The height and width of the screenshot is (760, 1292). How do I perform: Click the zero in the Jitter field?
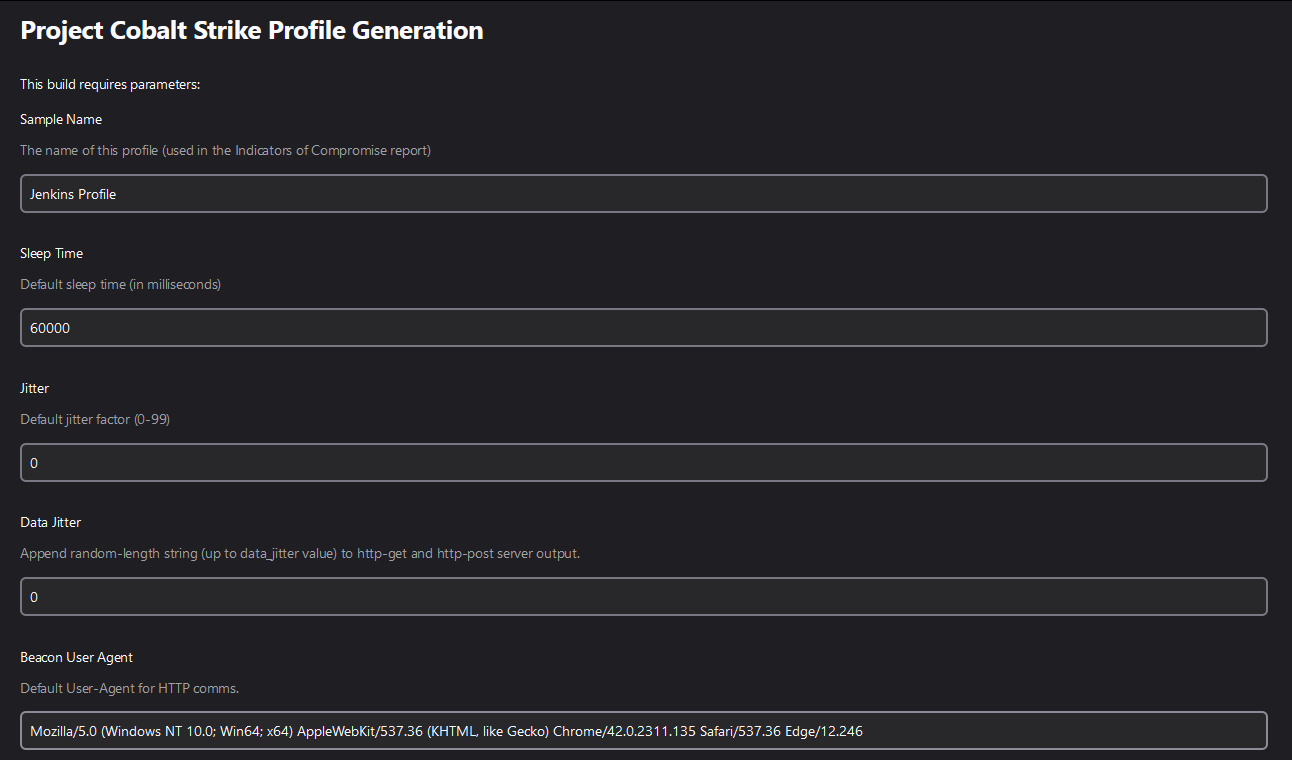pos(33,462)
